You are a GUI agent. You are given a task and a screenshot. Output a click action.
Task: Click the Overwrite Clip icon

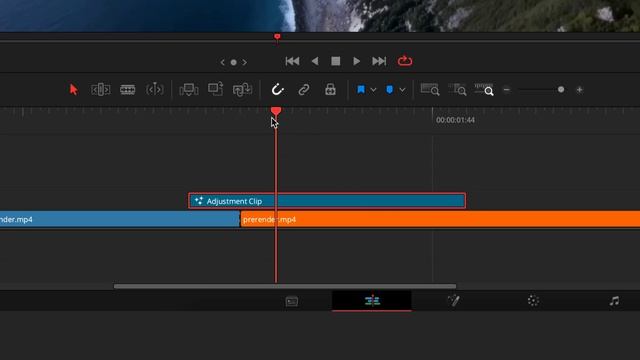[x=216, y=89]
